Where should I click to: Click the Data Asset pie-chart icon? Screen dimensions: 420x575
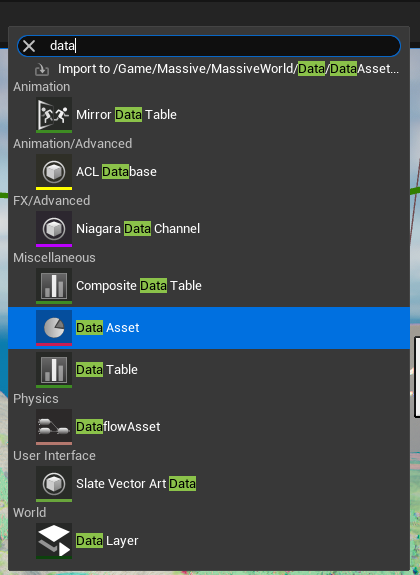(x=54, y=328)
